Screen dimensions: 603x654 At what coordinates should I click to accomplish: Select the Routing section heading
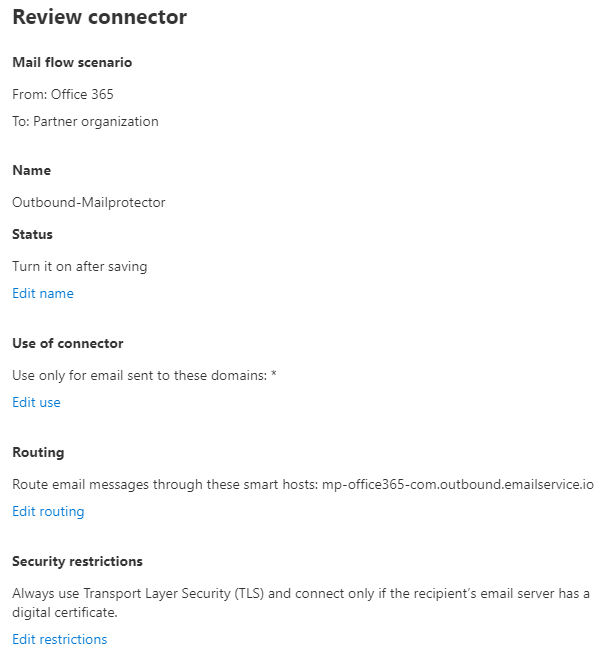tap(38, 453)
